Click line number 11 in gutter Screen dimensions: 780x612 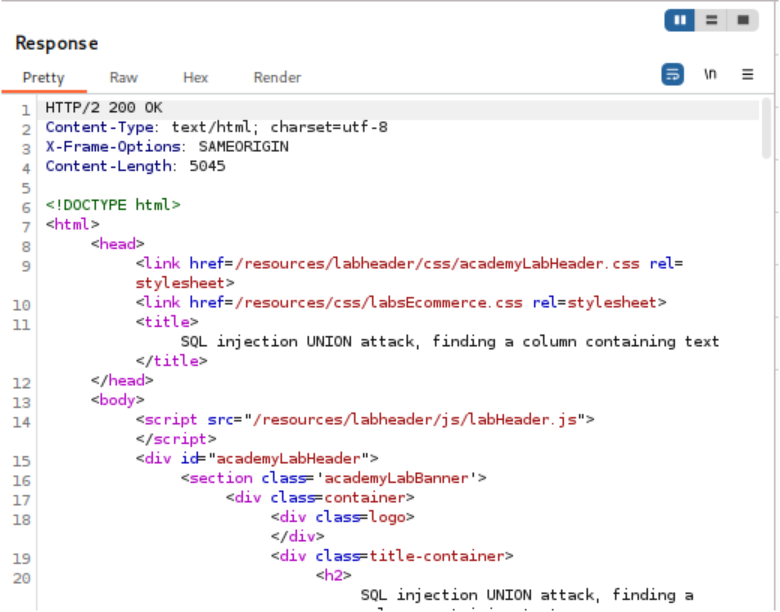coord(24,324)
